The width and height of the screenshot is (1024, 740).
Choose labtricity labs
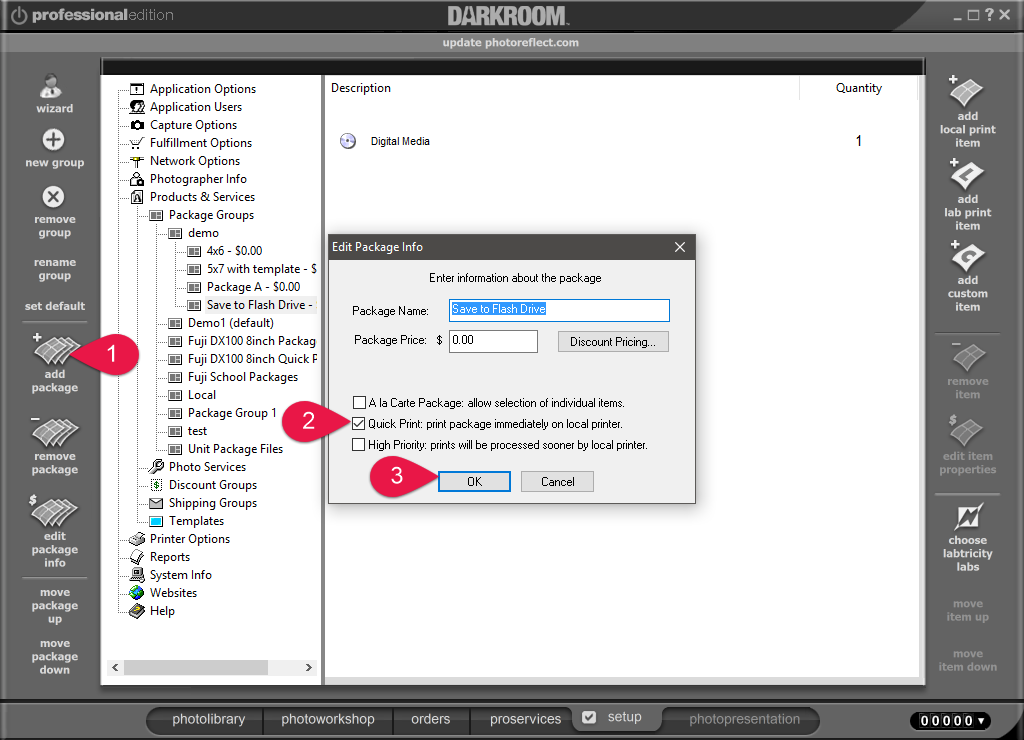967,538
